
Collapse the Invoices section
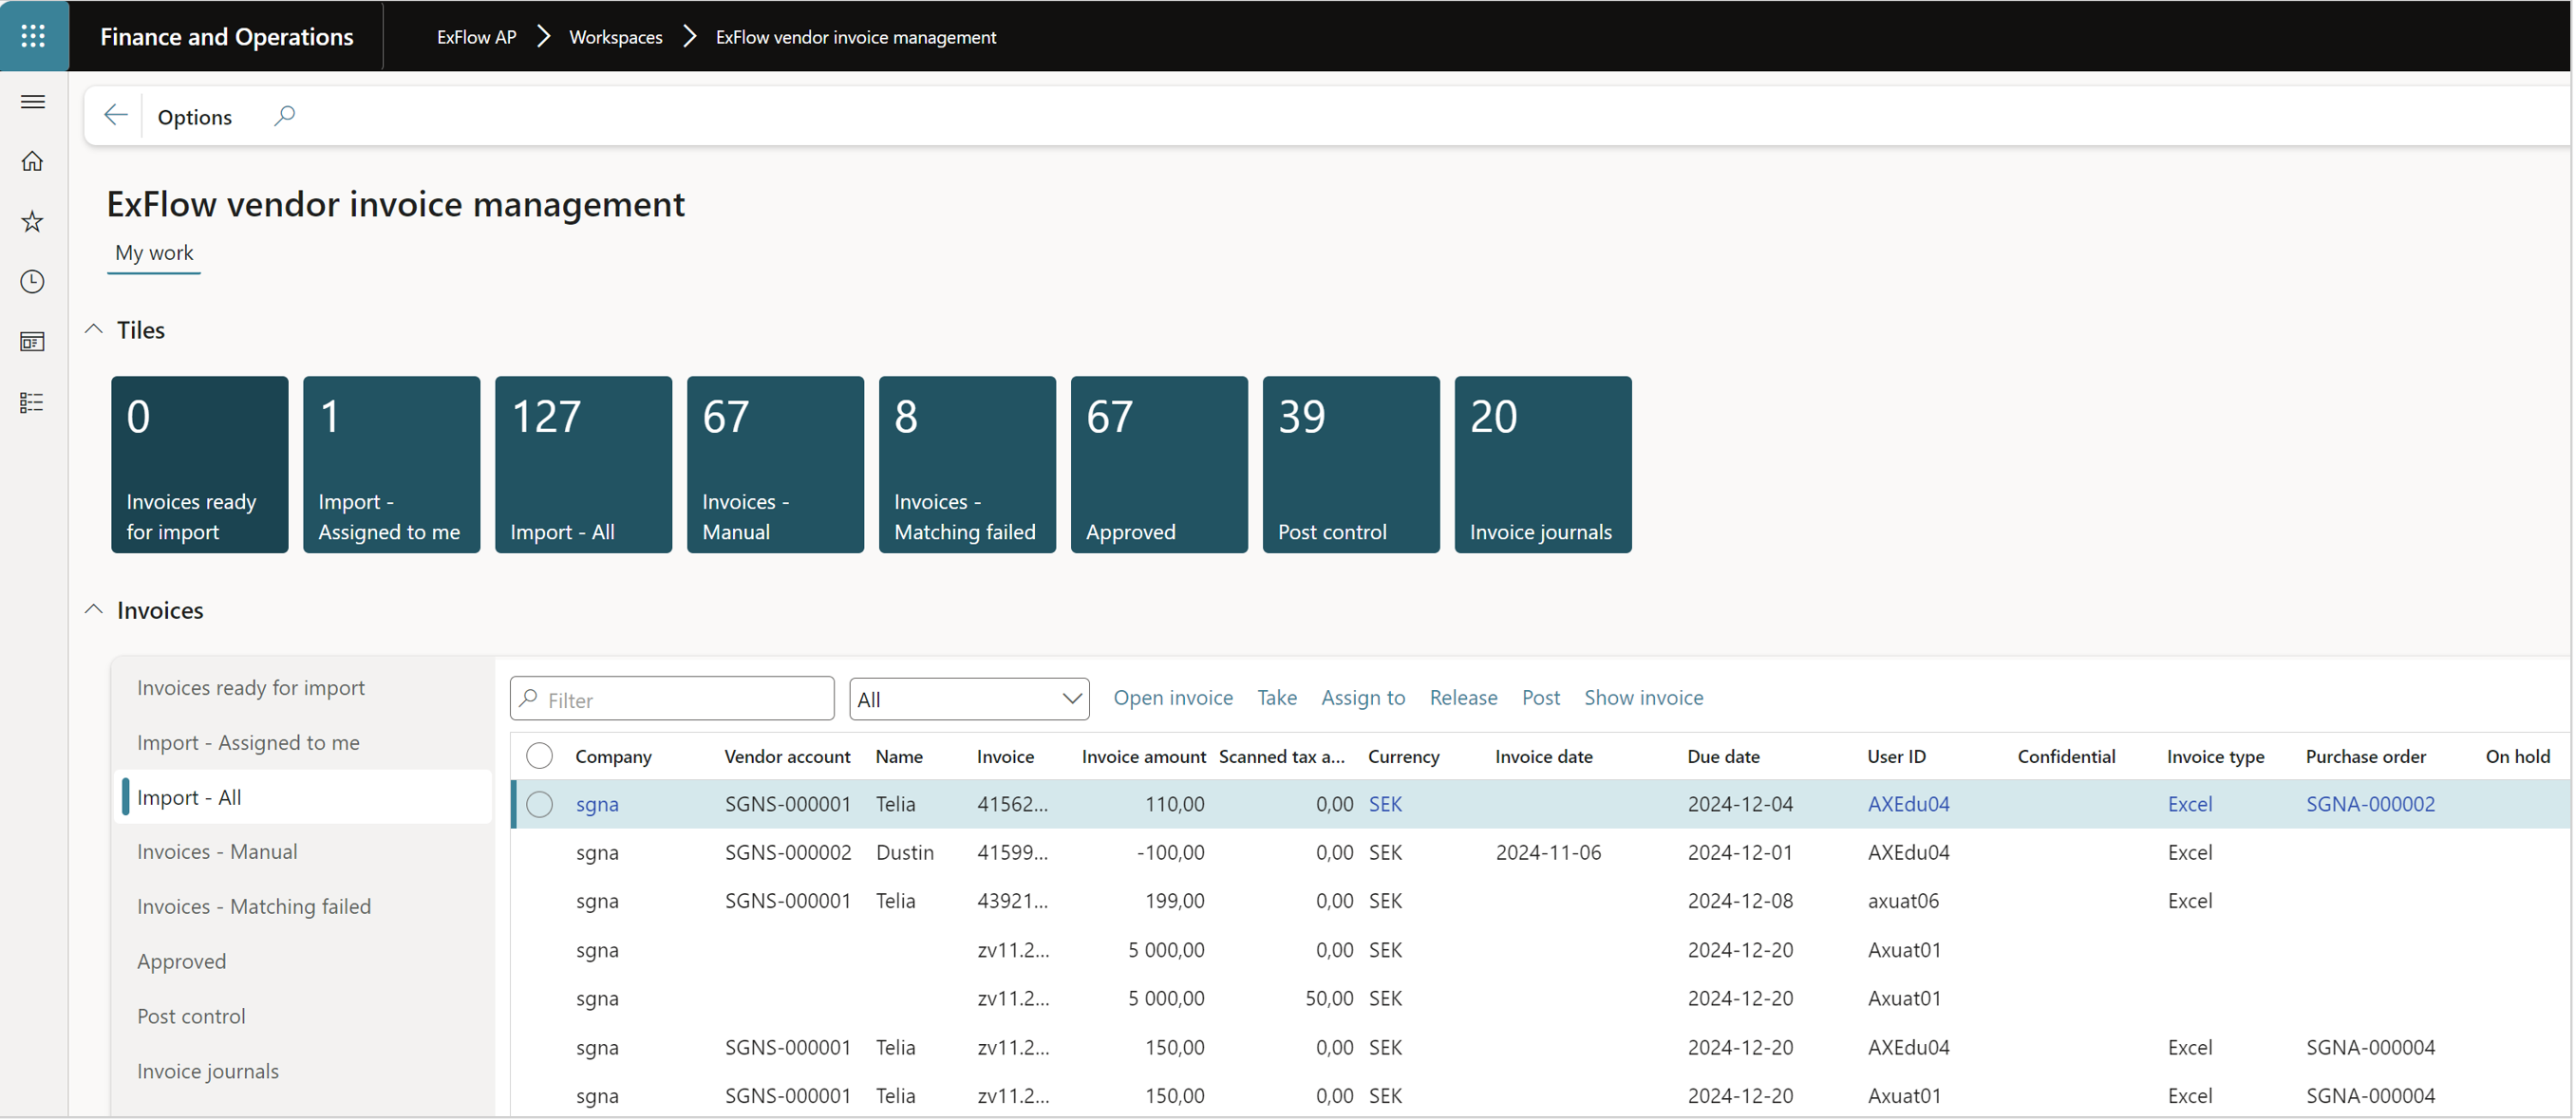click(x=94, y=609)
